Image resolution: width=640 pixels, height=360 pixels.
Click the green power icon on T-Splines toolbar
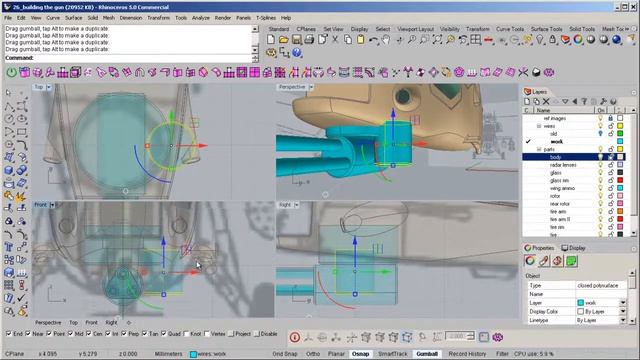(x=11, y=73)
